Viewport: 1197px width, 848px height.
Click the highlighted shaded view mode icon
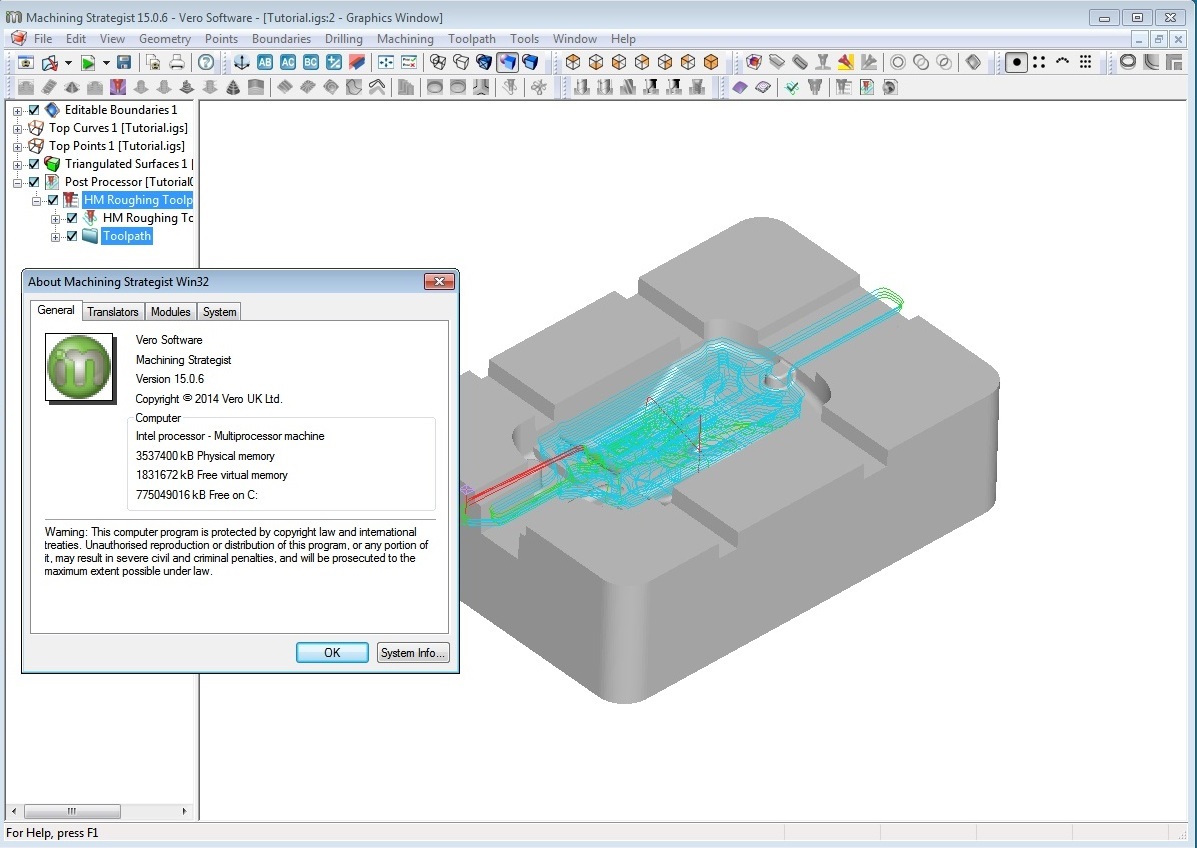pos(507,63)
